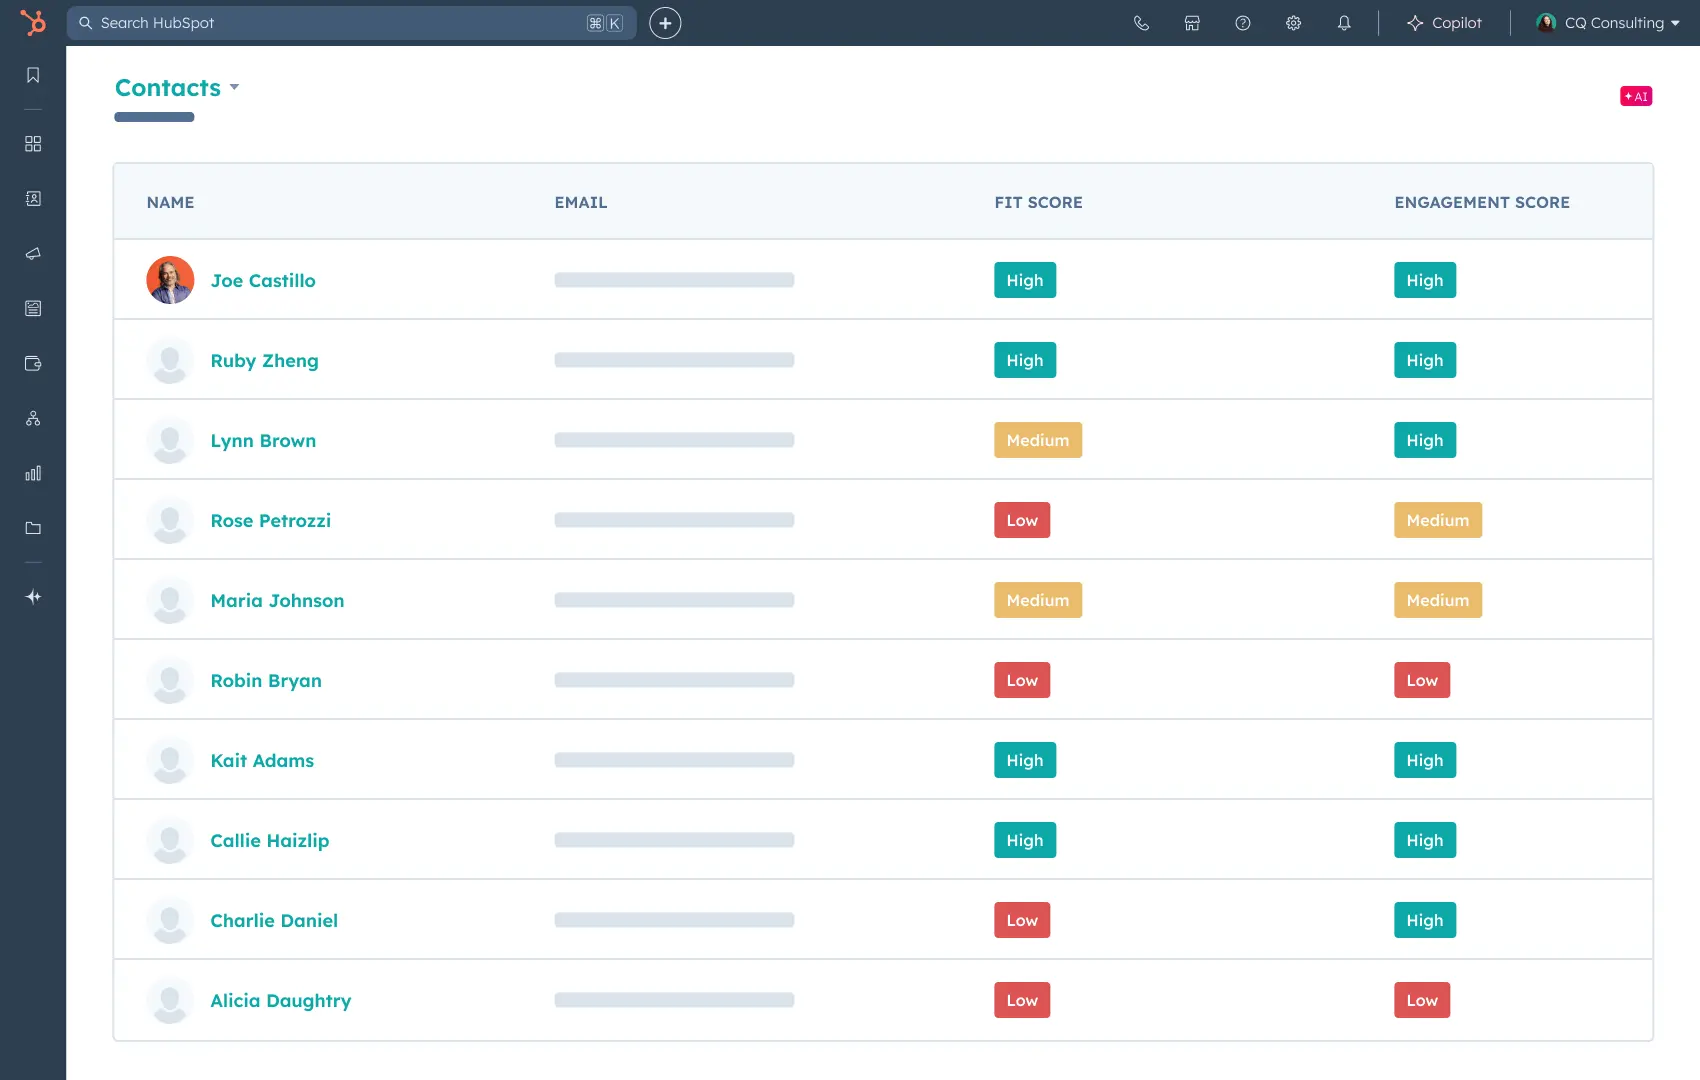The height and width of the screenshot is (1080, 1700).
Task: Click the AI badge near top right
Action: coord(1636,96)
